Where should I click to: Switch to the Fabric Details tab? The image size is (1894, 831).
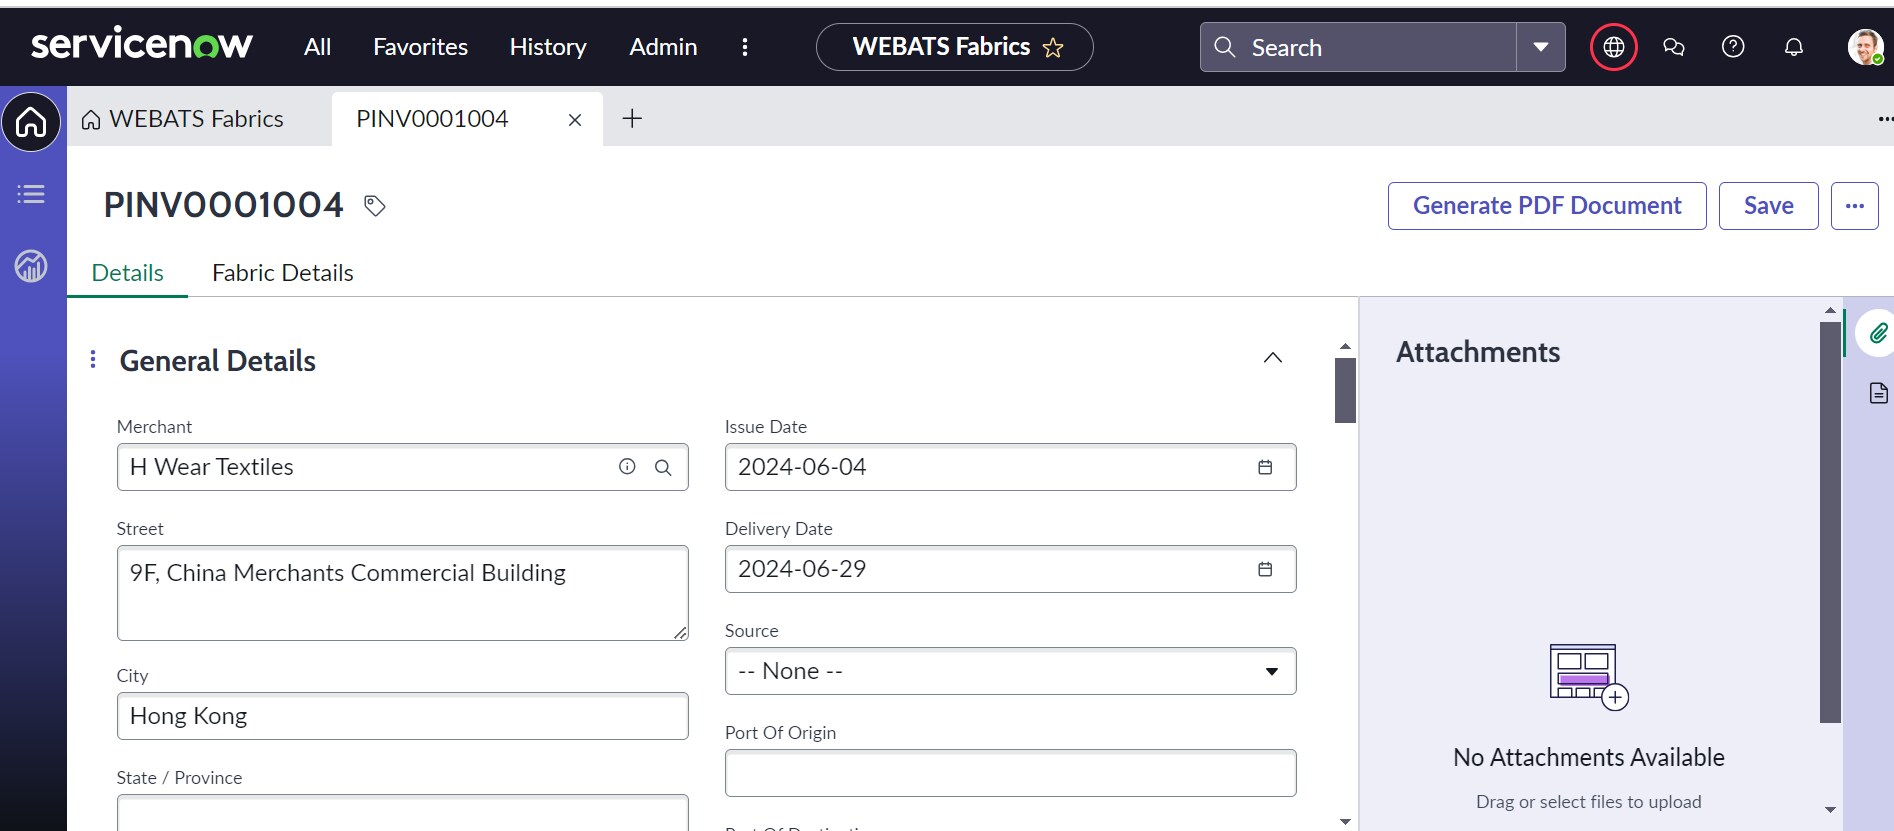(283, 273)
